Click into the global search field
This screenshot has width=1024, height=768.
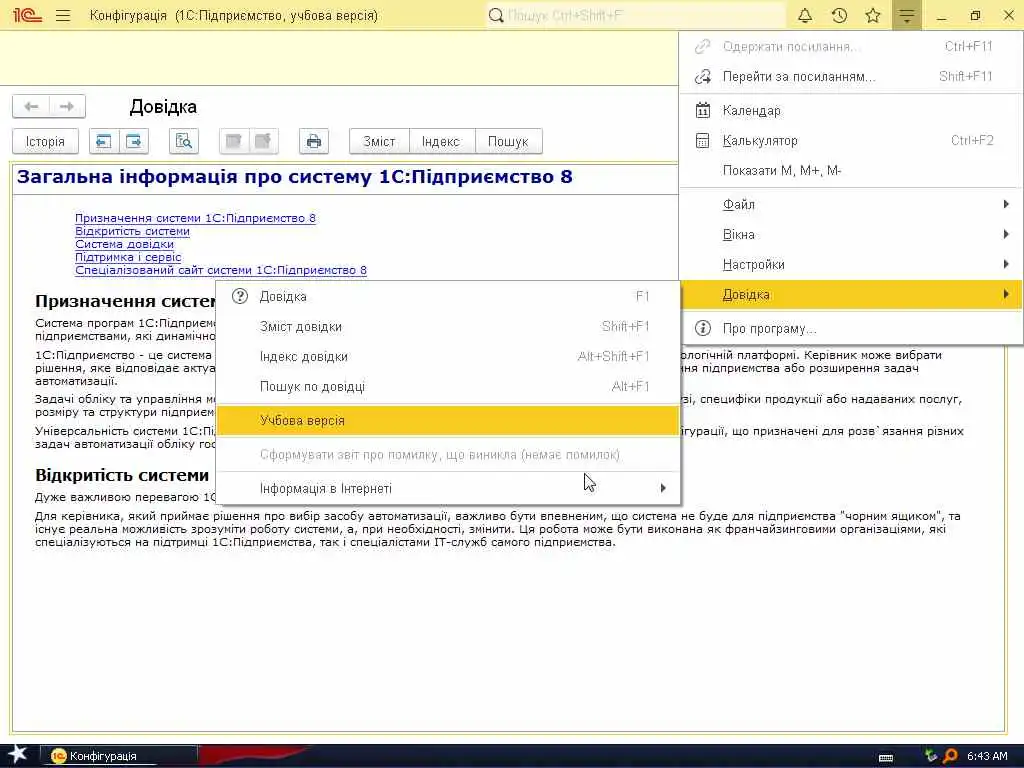[635, 15]
